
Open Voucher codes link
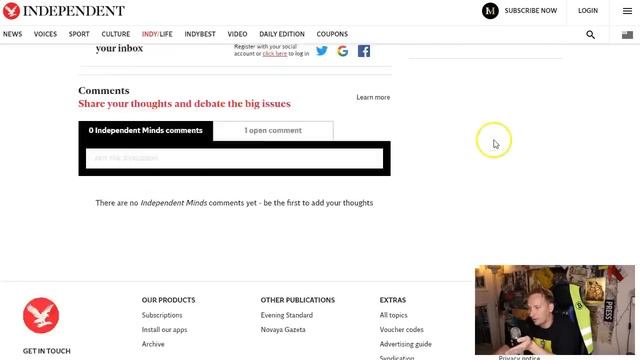click(402, 330)
